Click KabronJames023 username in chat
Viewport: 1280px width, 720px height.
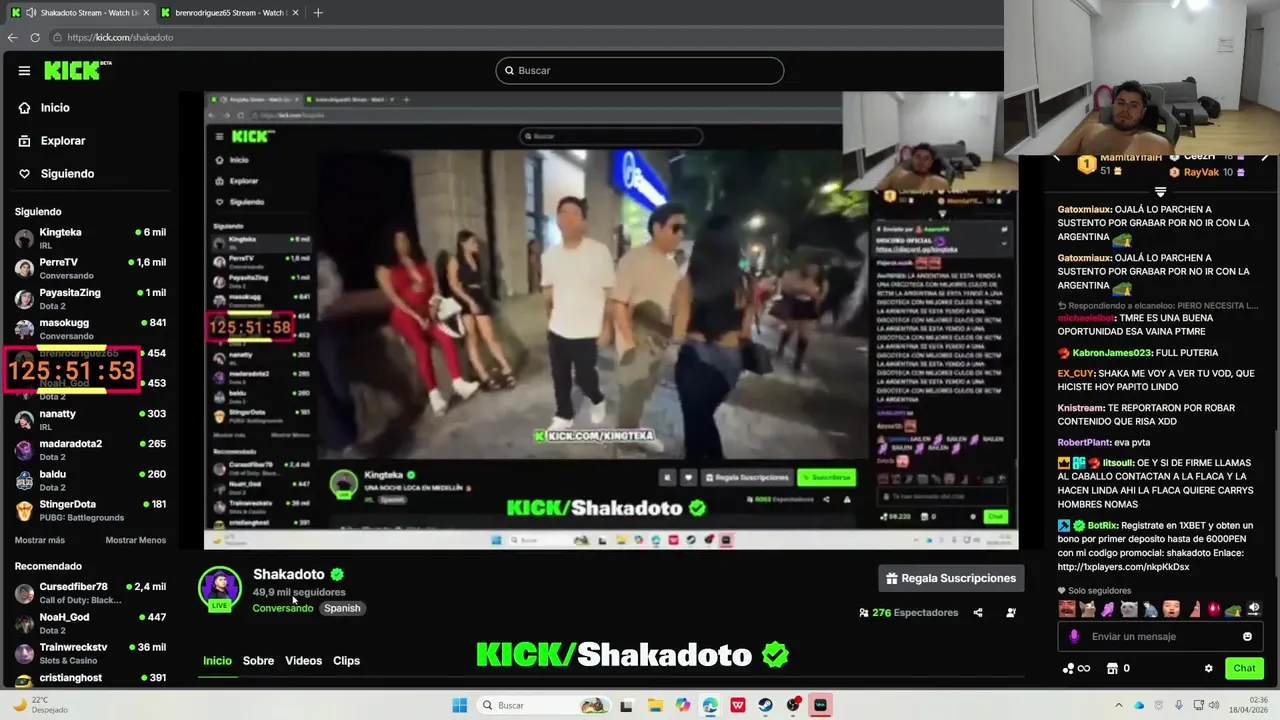pos(1112,353)
